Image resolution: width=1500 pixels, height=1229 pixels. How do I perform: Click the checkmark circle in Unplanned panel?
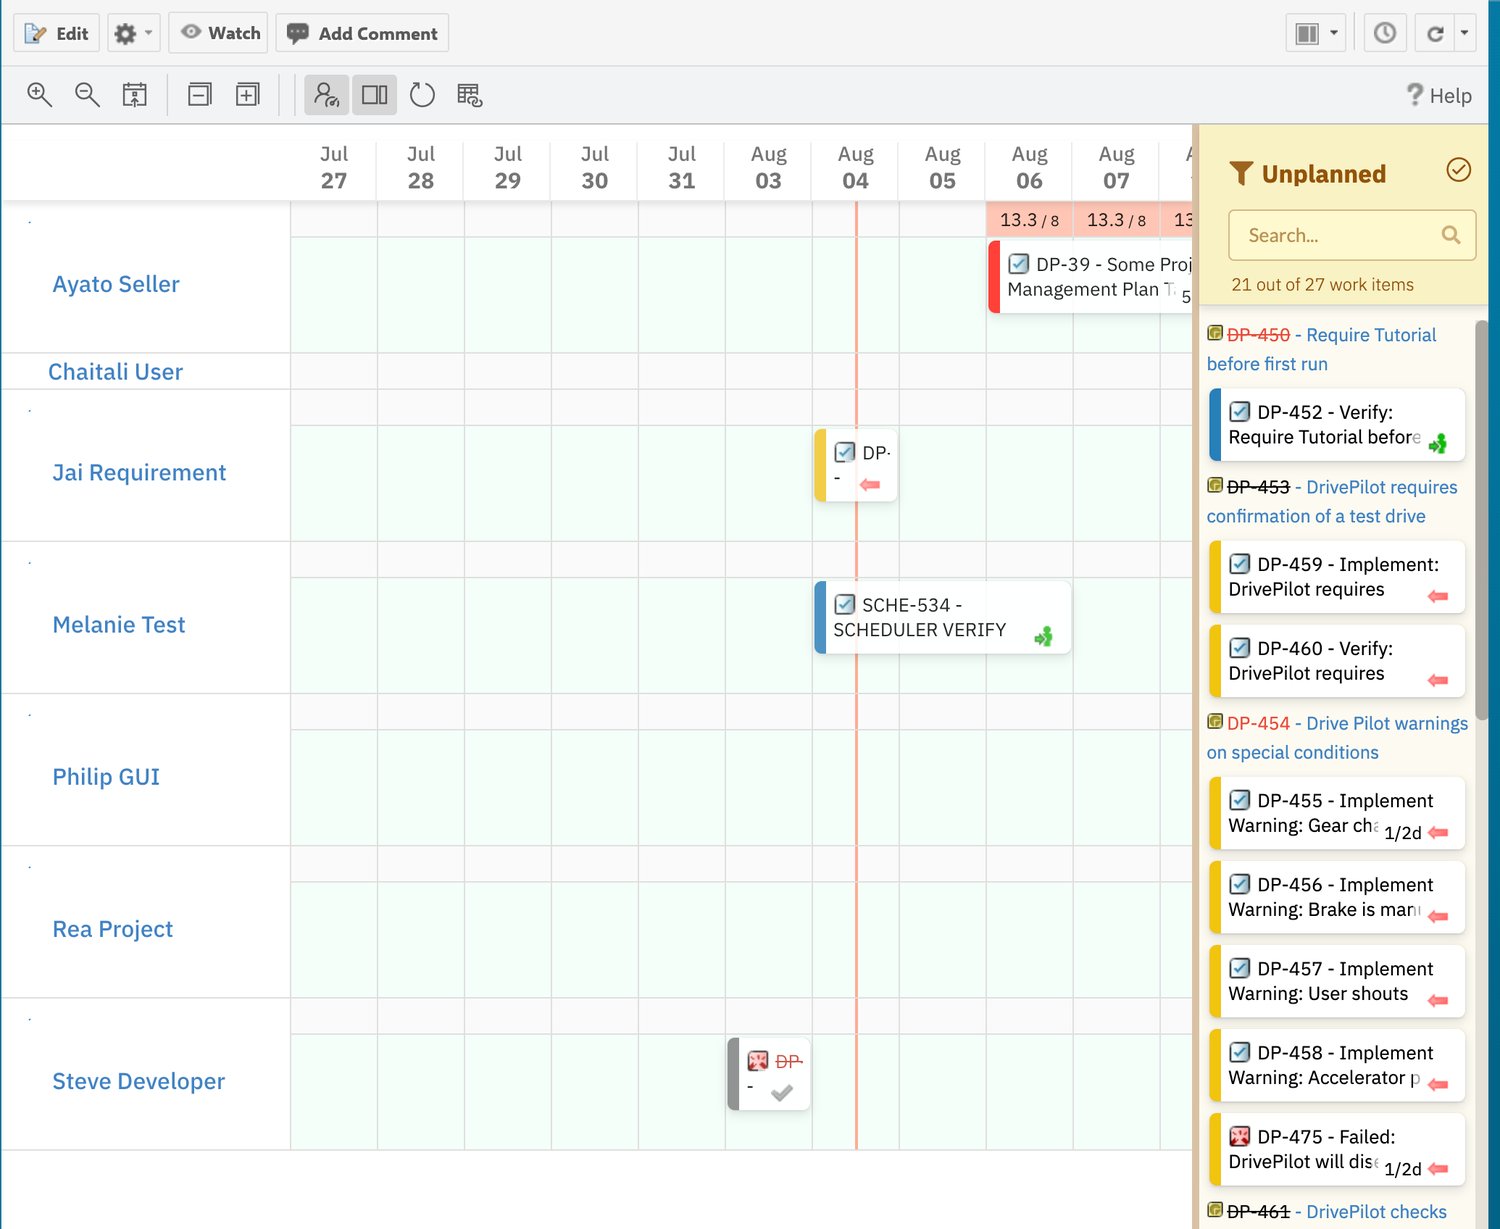(x=1459, y=170)
